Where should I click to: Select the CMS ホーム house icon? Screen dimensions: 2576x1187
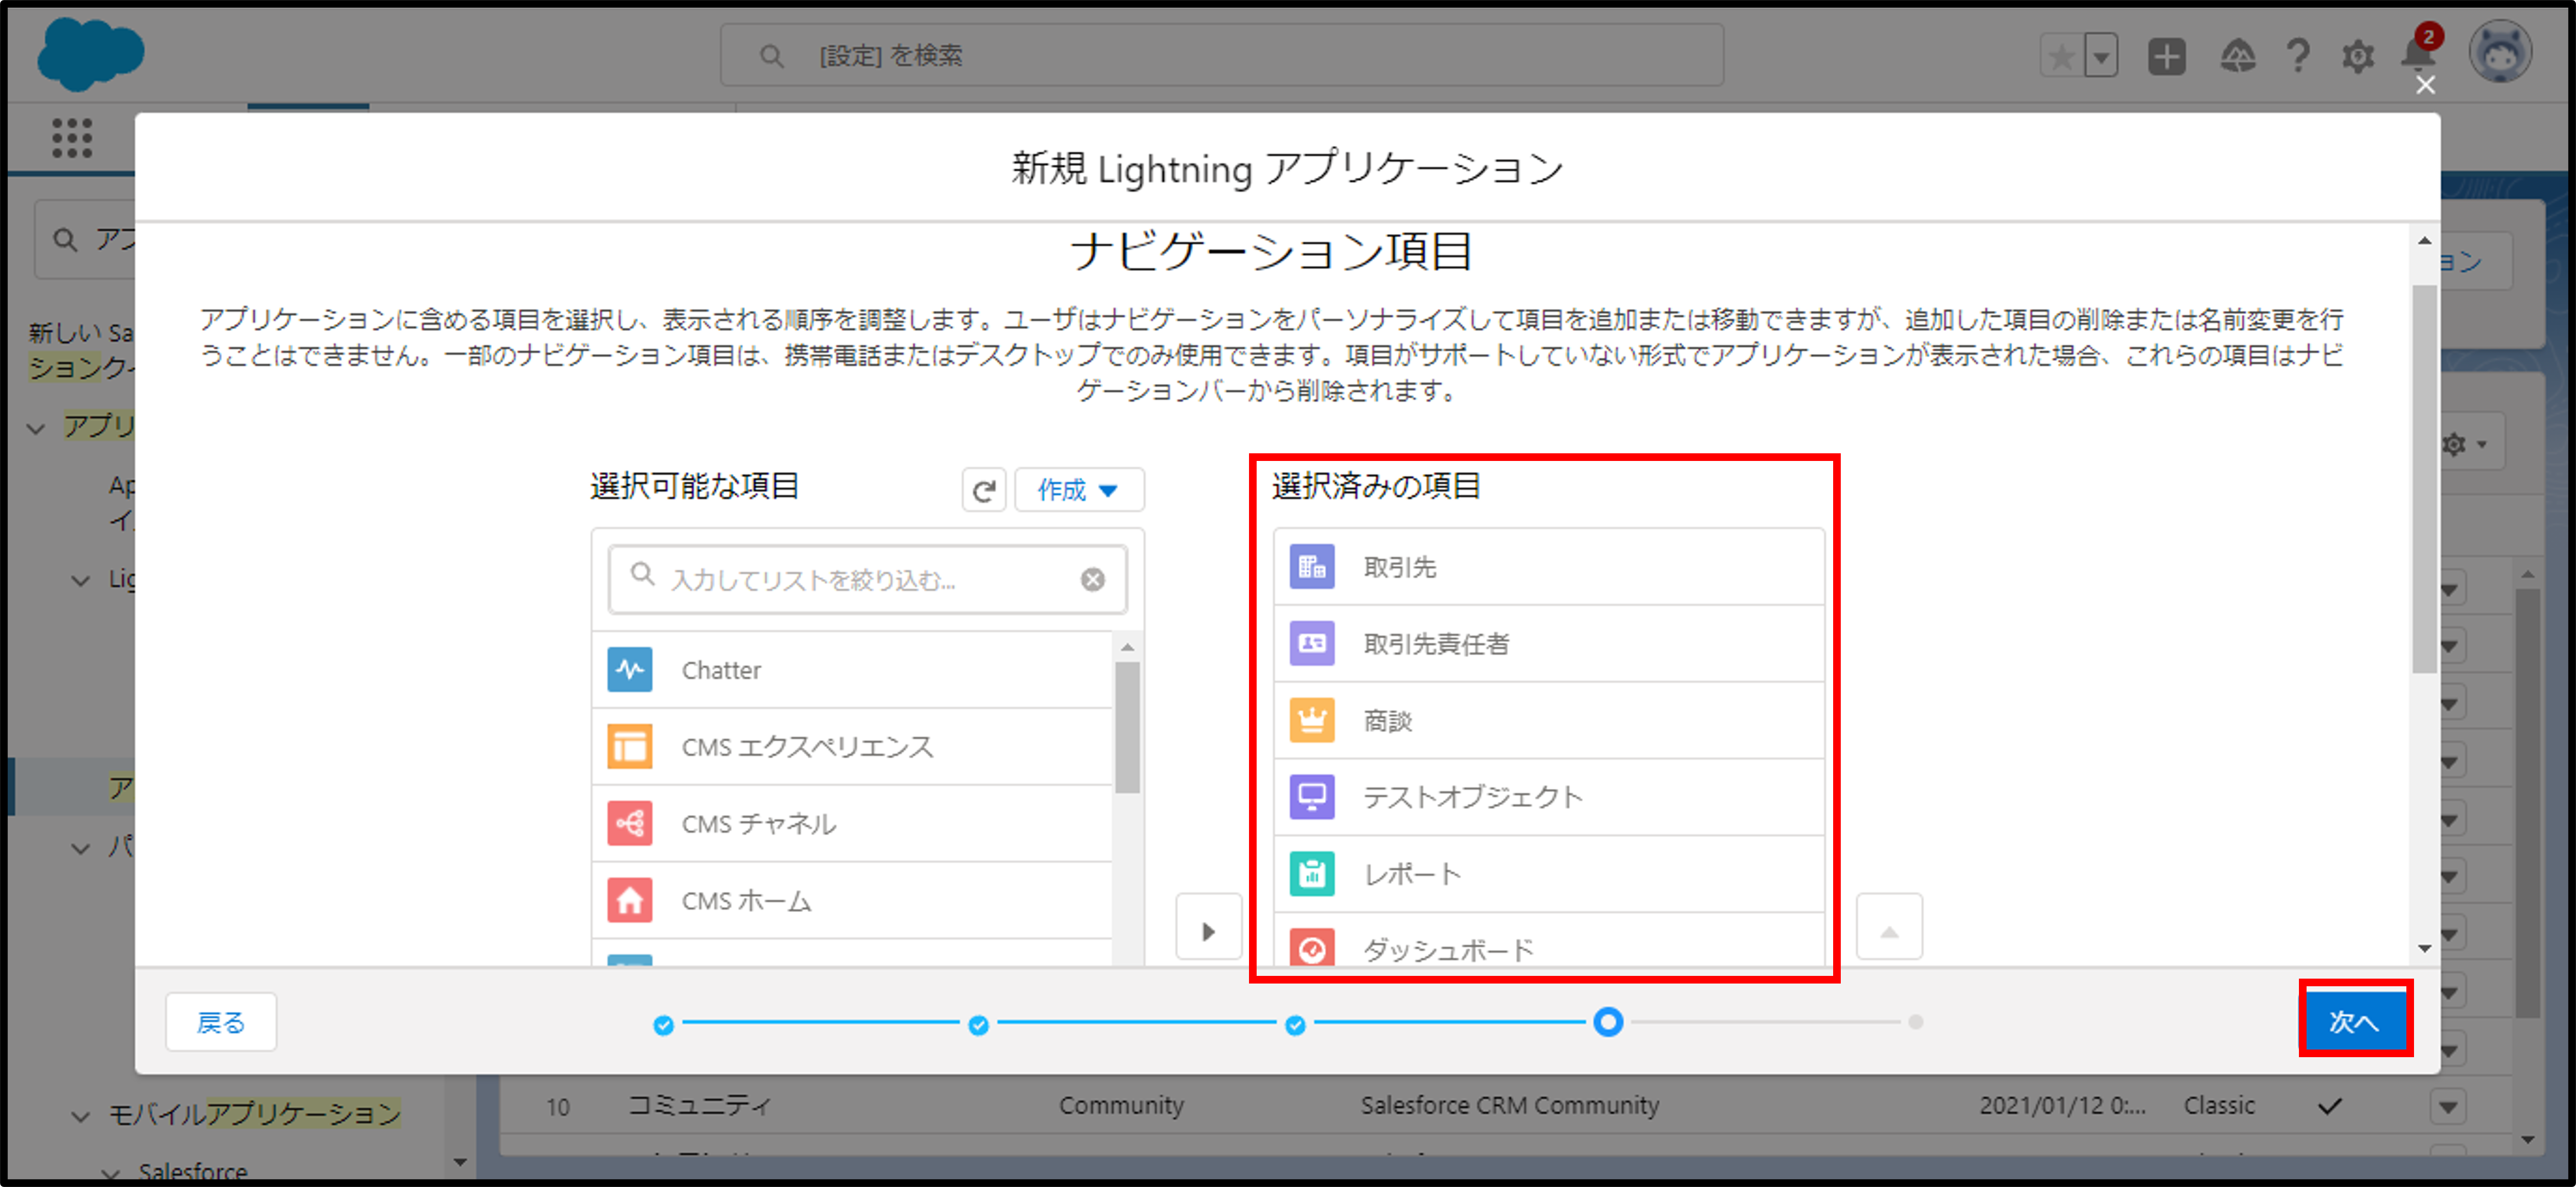coord(629,900)
